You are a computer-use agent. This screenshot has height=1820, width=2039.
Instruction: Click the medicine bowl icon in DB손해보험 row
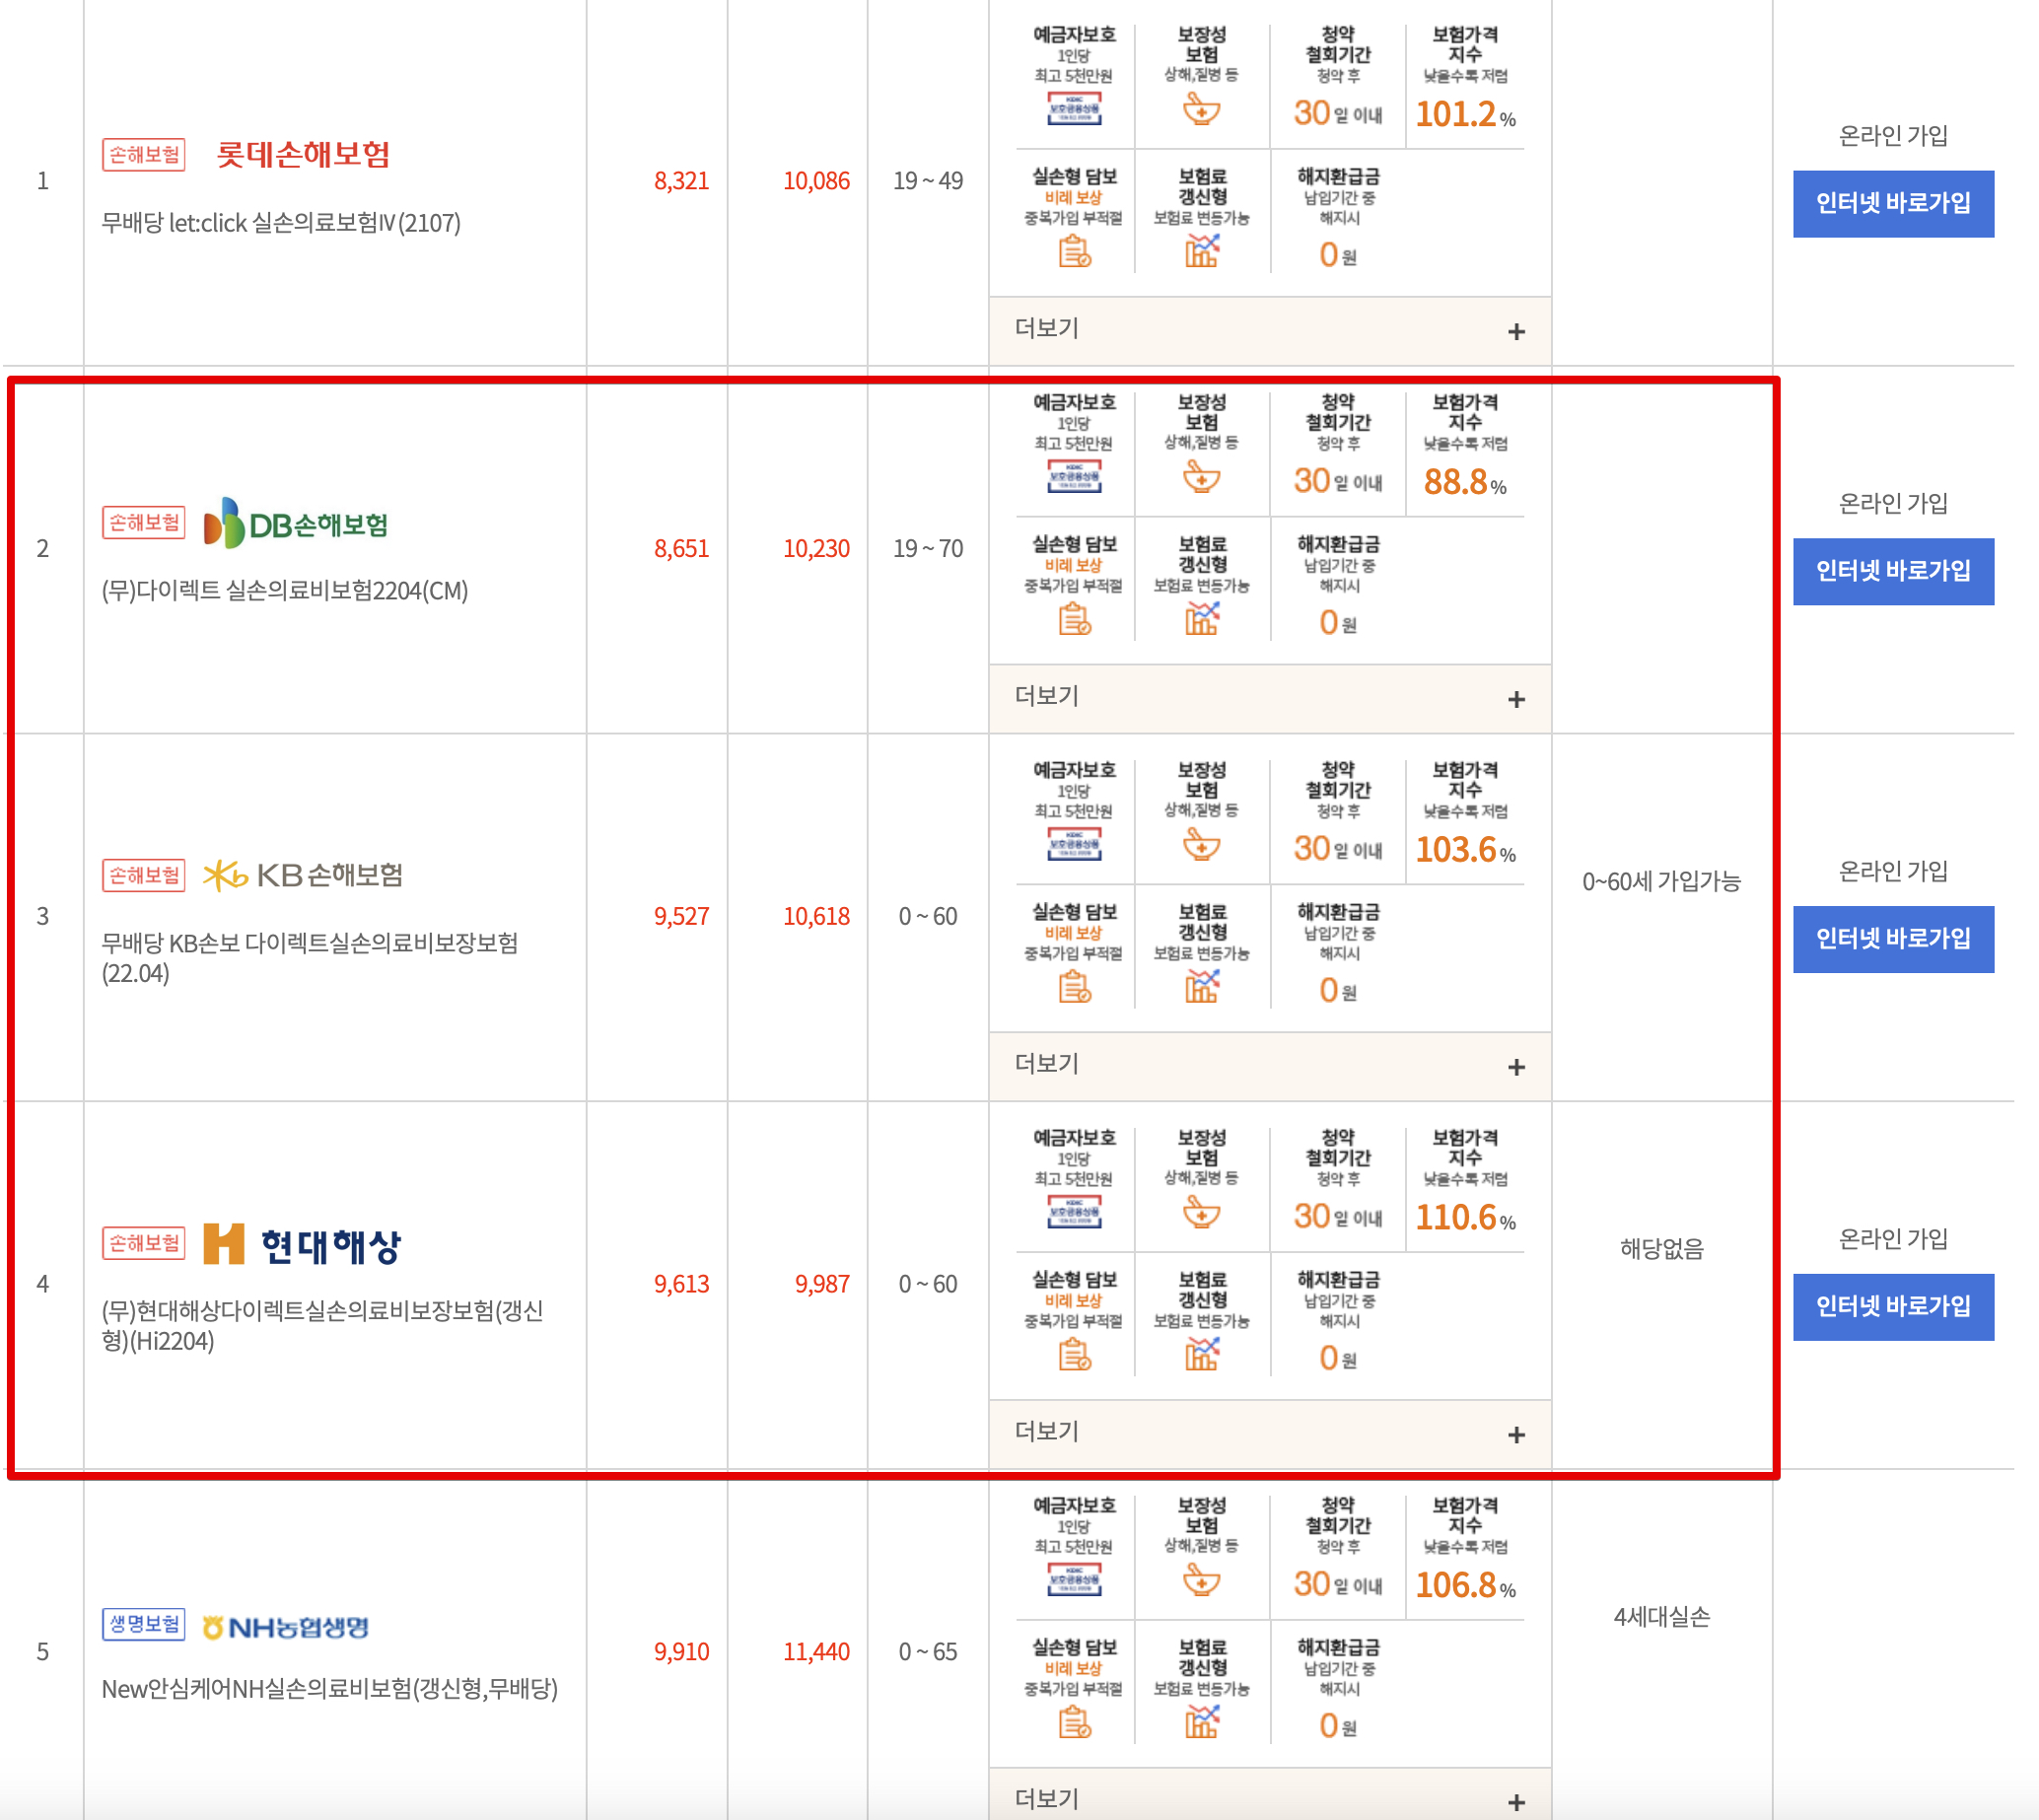(x=1201, y=477)
